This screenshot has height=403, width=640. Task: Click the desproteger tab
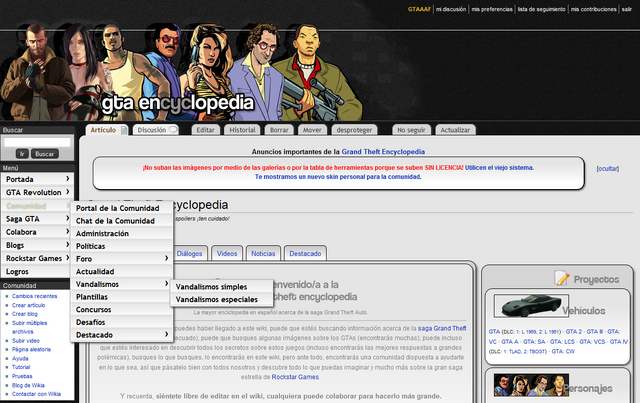click(354, 130)
